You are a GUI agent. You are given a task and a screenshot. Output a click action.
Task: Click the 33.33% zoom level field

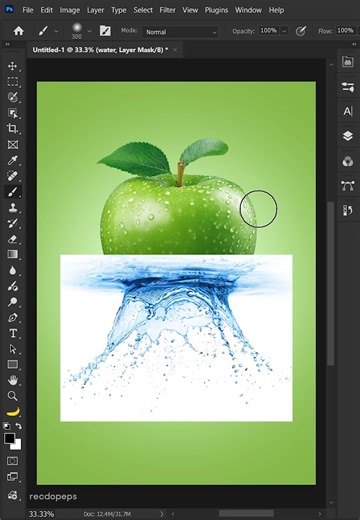pyautogui.click(x=41, y=514)
